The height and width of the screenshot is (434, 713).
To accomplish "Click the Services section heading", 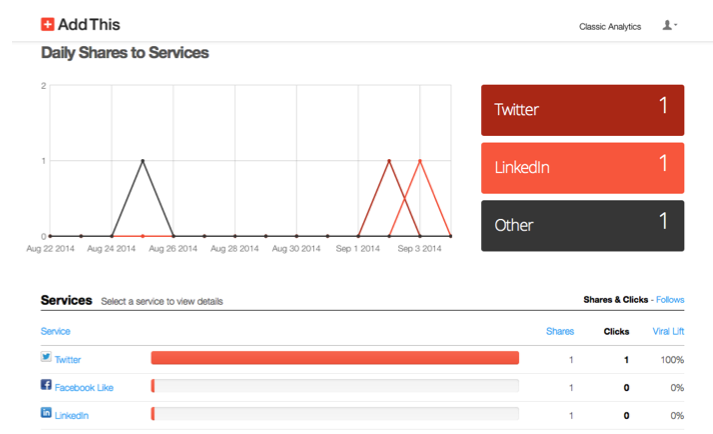I will coord(66,300).
